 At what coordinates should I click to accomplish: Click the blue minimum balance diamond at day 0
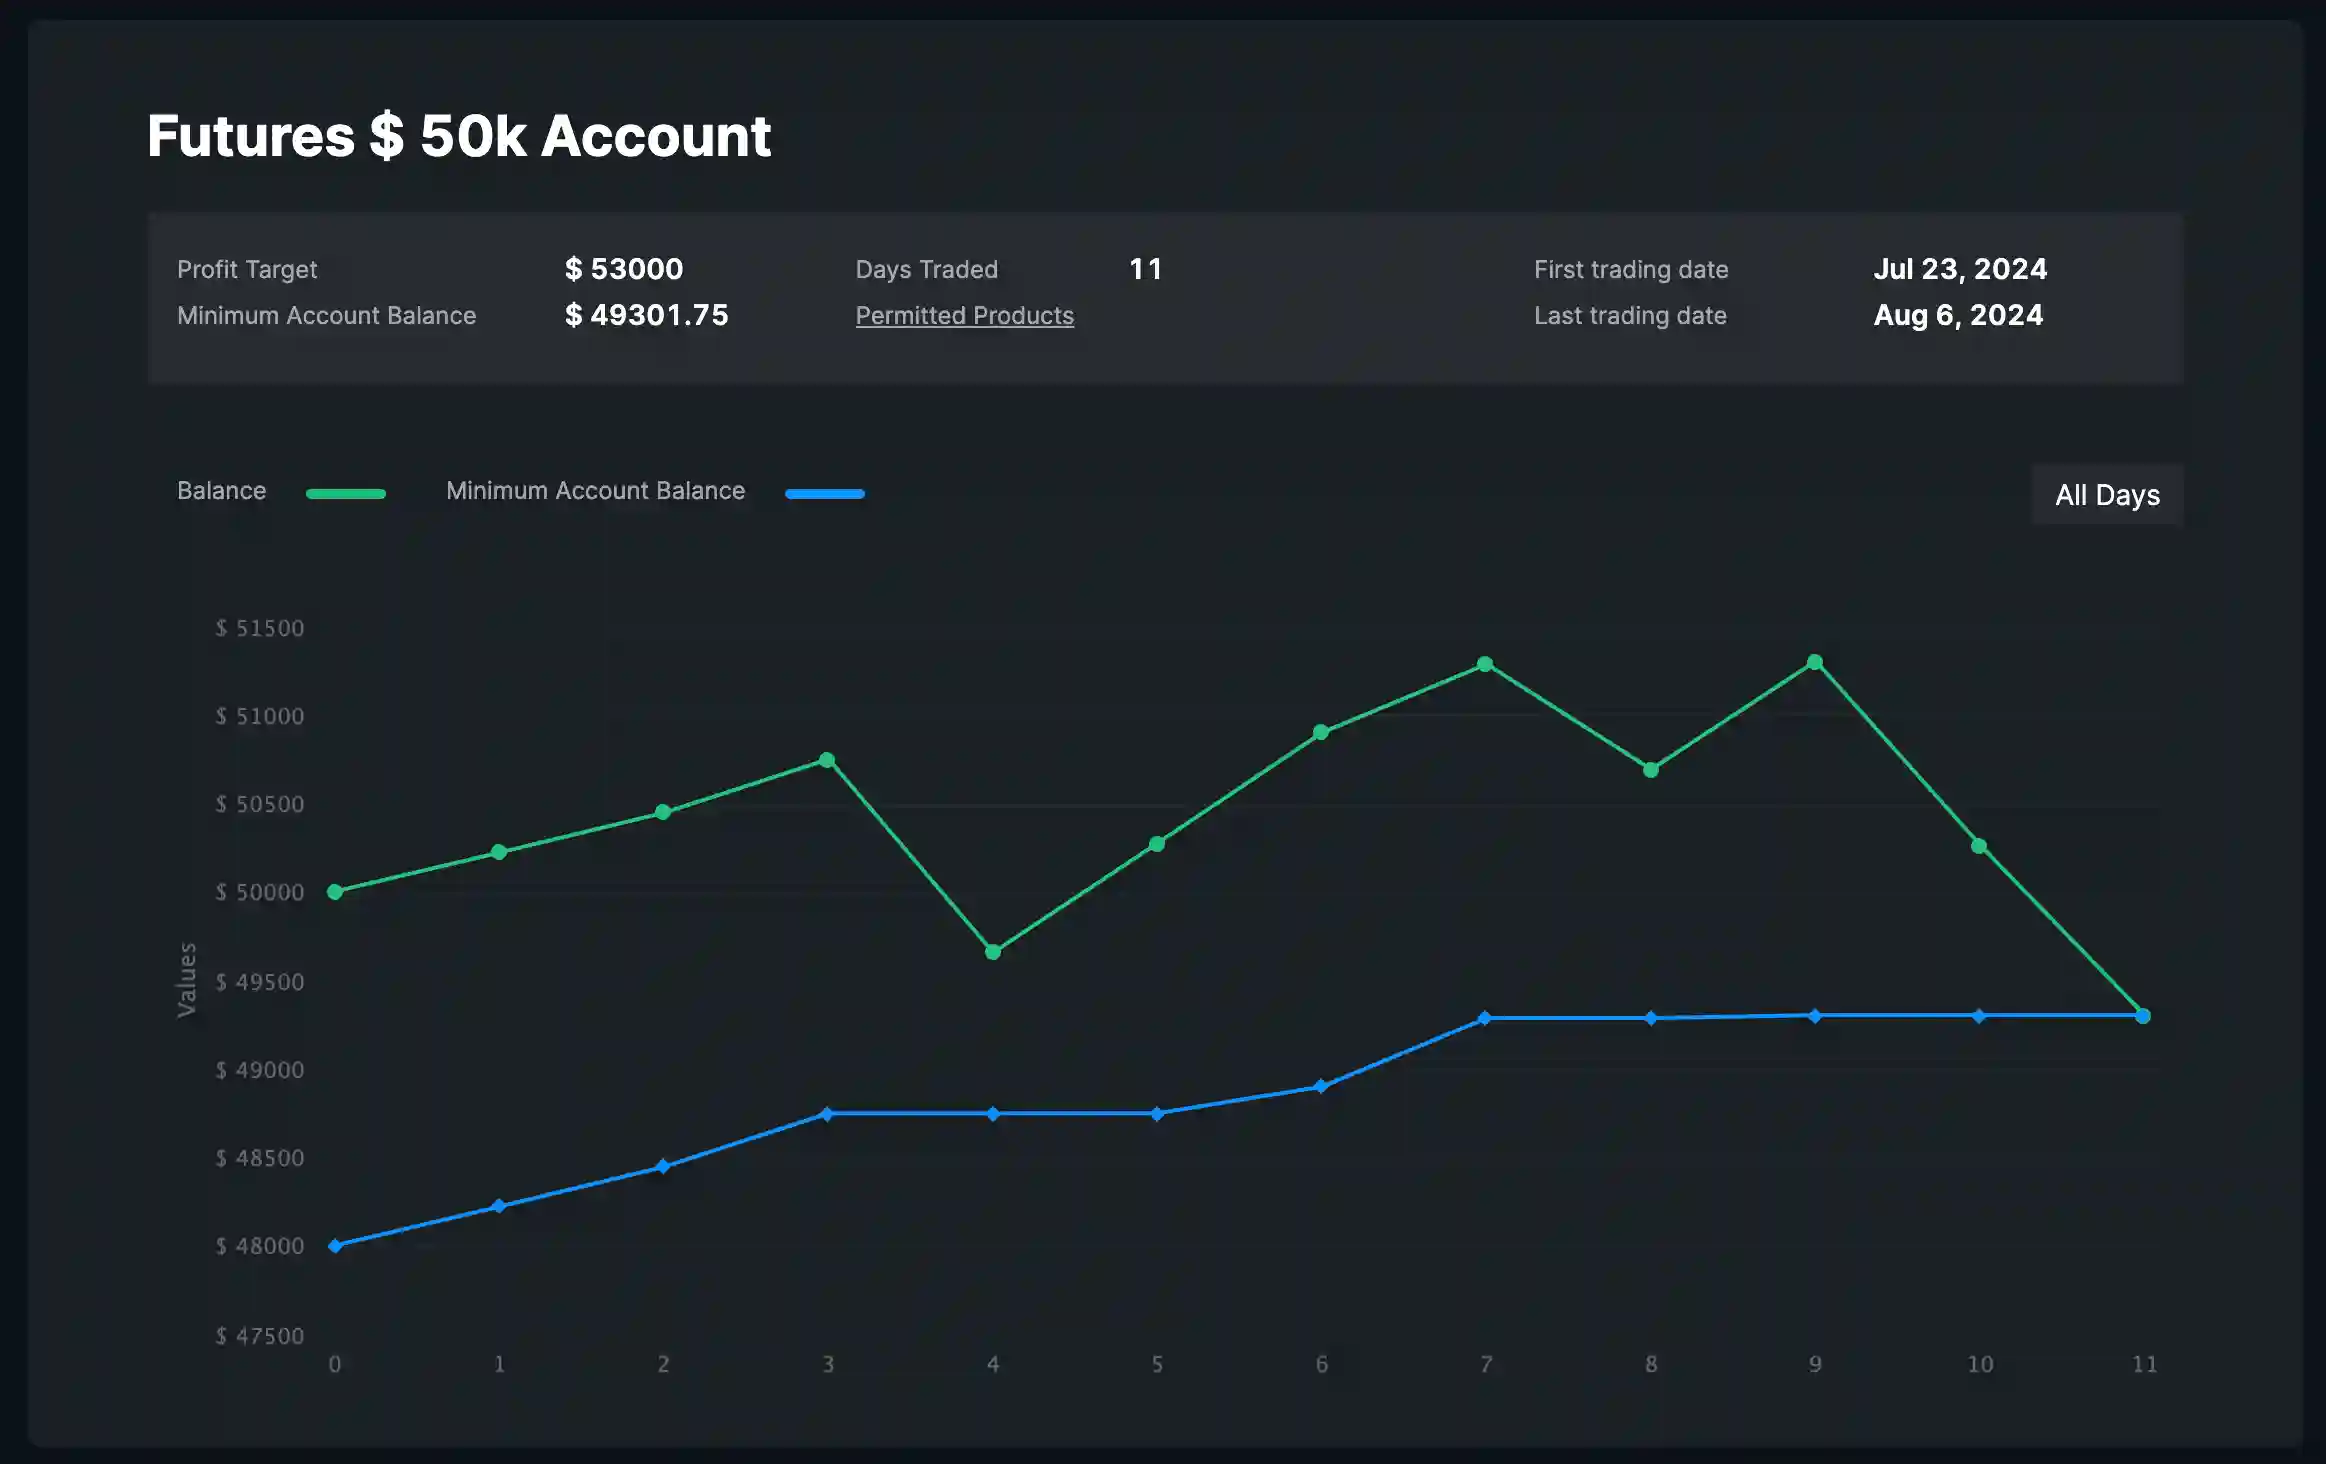pyautogui.click(x=335, y=1246)
